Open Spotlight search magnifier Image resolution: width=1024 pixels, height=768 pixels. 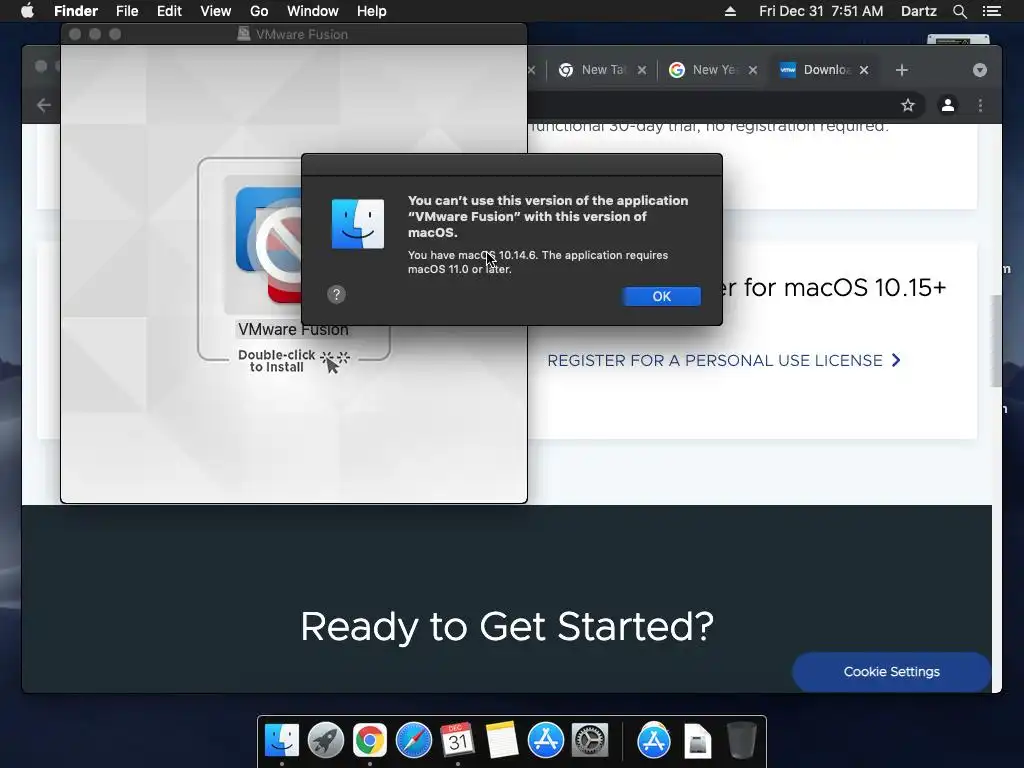(959, 11)
